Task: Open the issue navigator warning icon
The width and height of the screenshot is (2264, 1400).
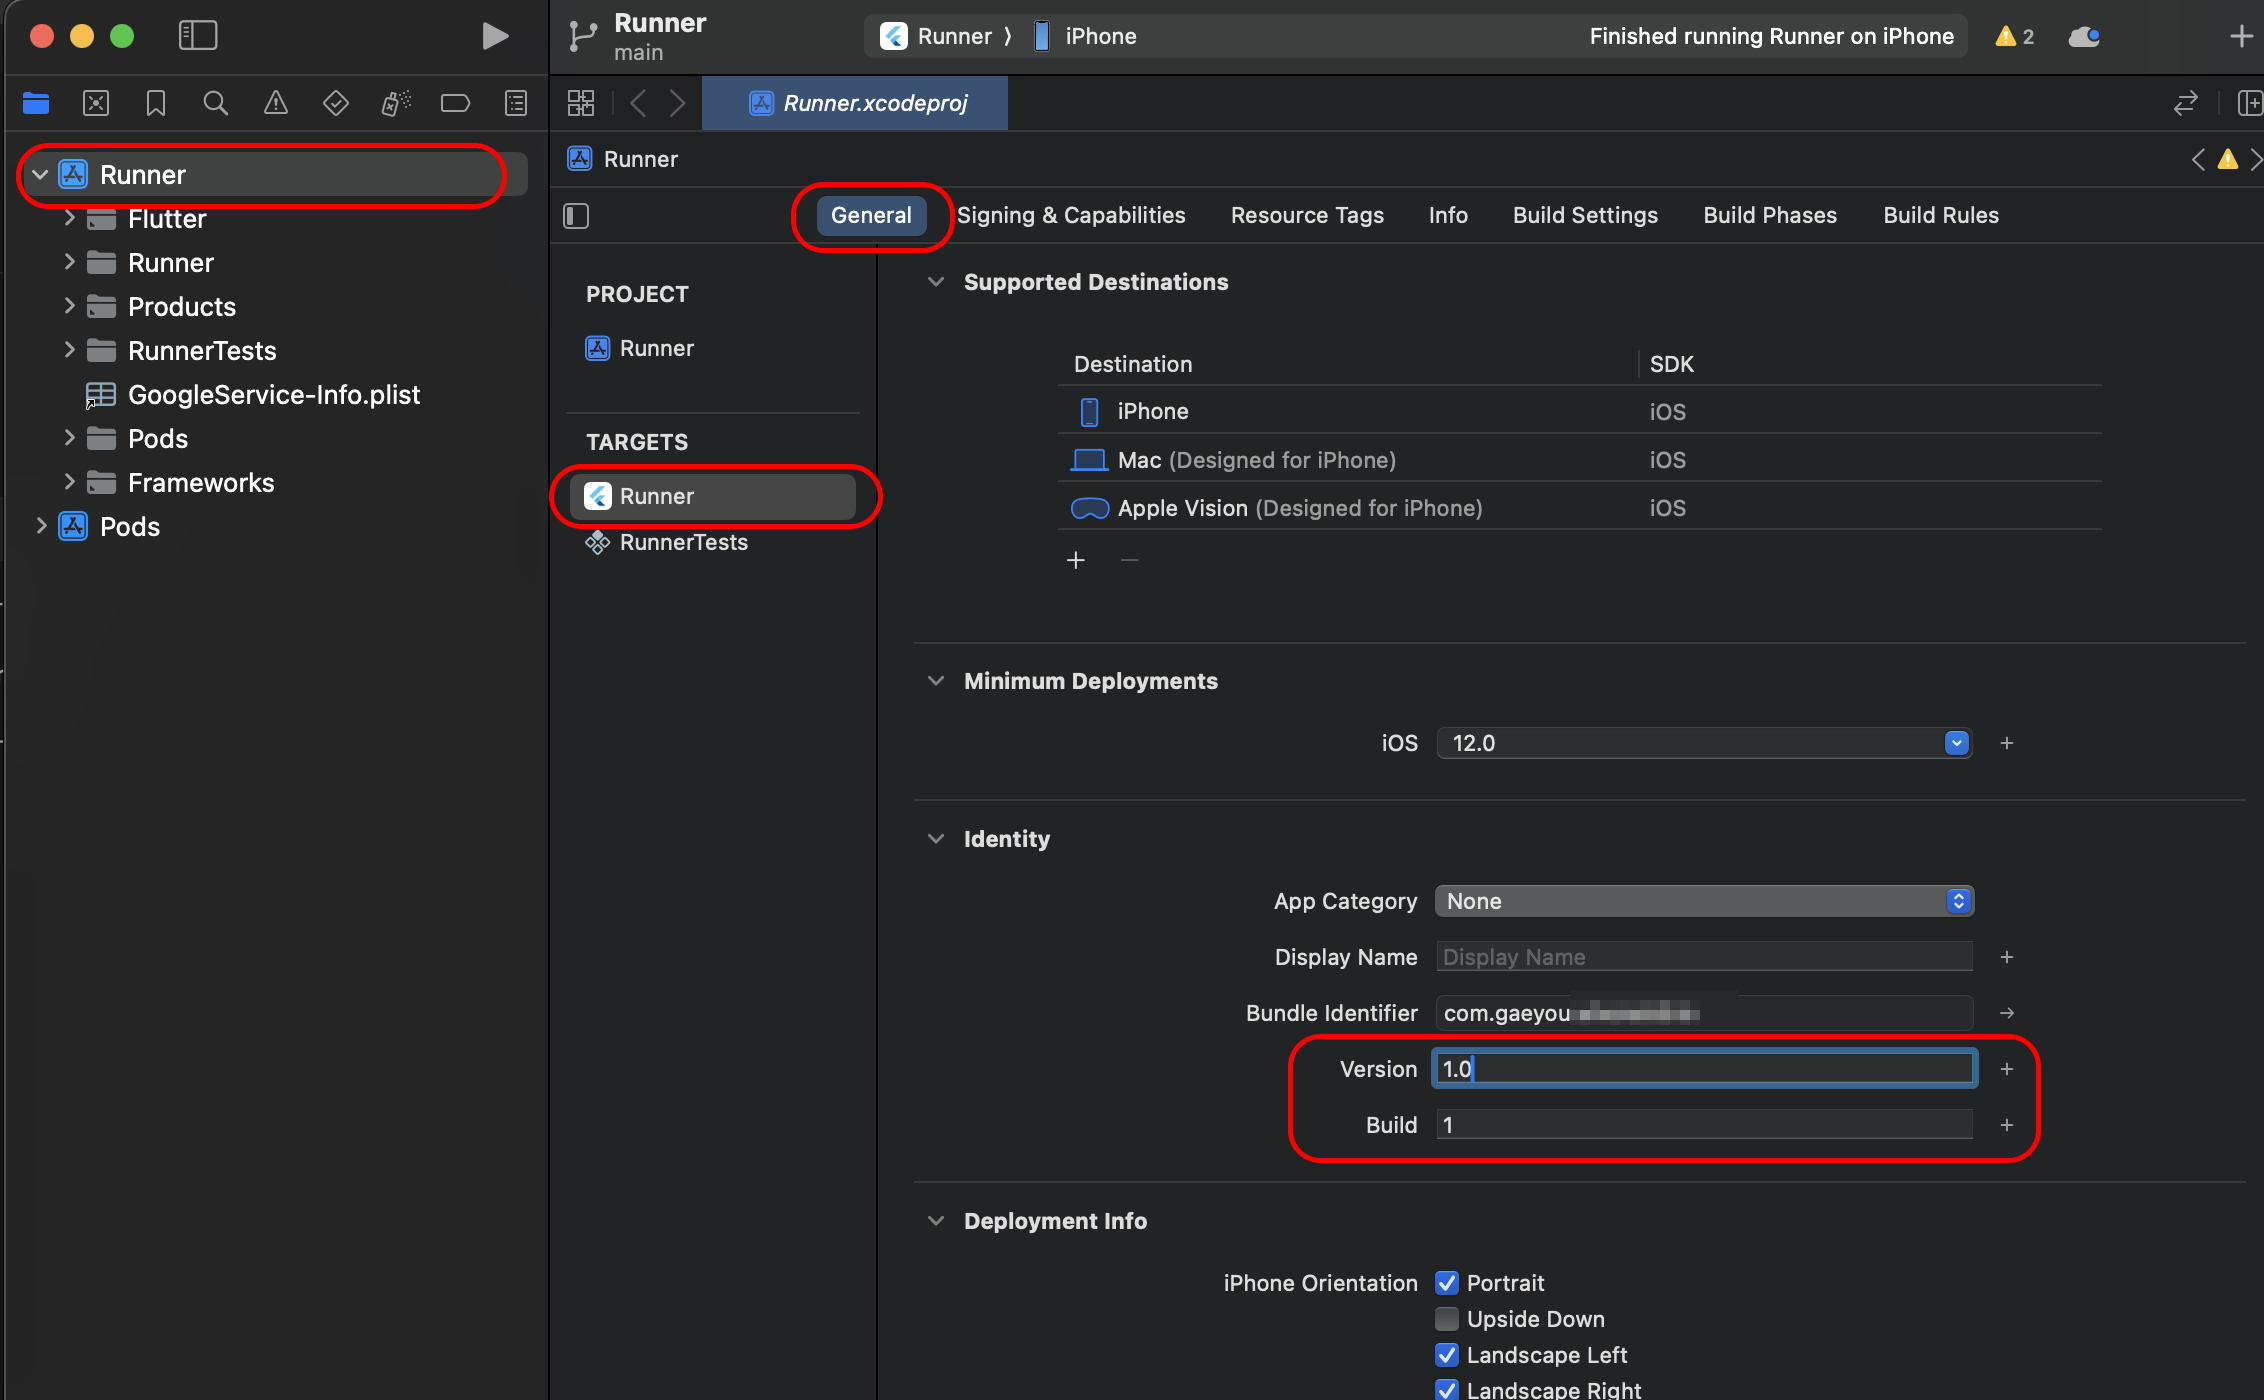Action: [x=275, y=103]
